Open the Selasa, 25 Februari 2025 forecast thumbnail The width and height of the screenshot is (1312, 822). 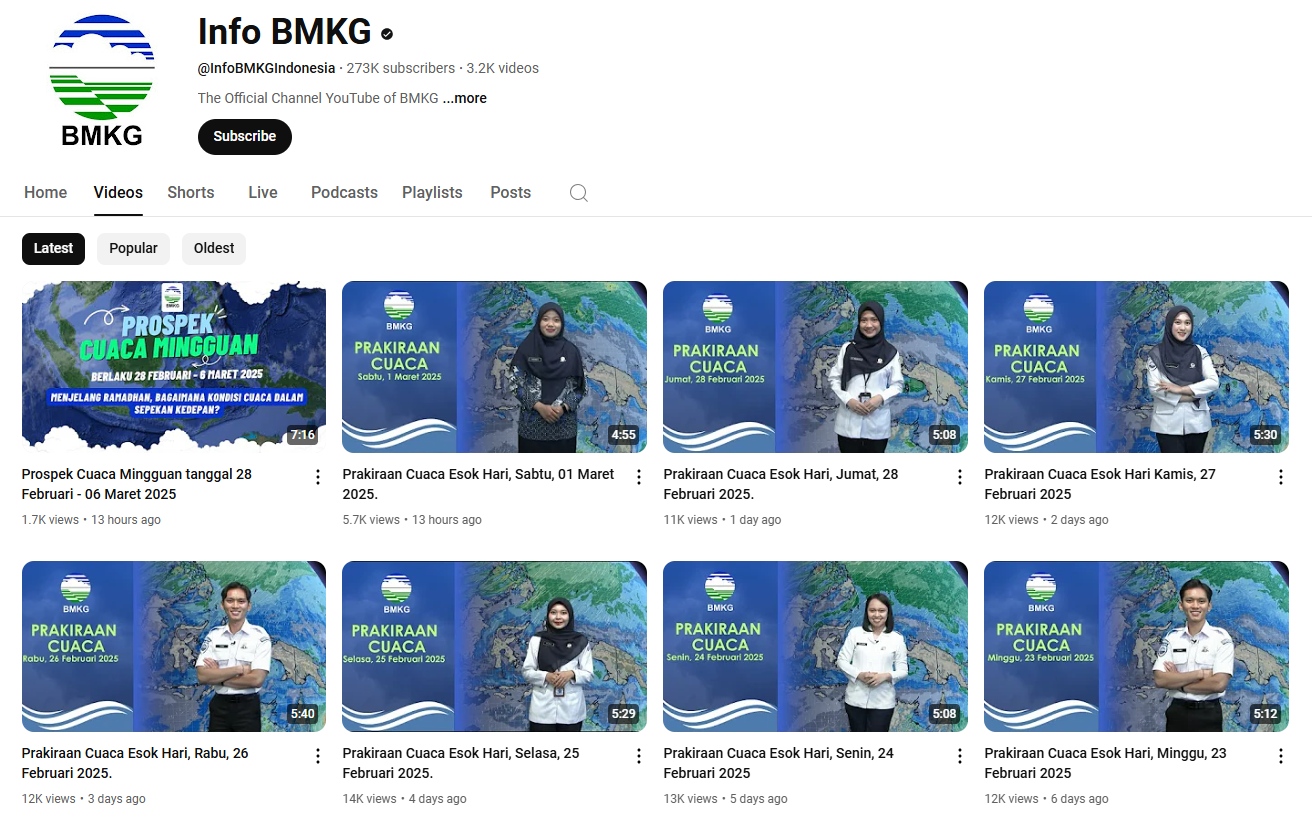pos(494,646)
